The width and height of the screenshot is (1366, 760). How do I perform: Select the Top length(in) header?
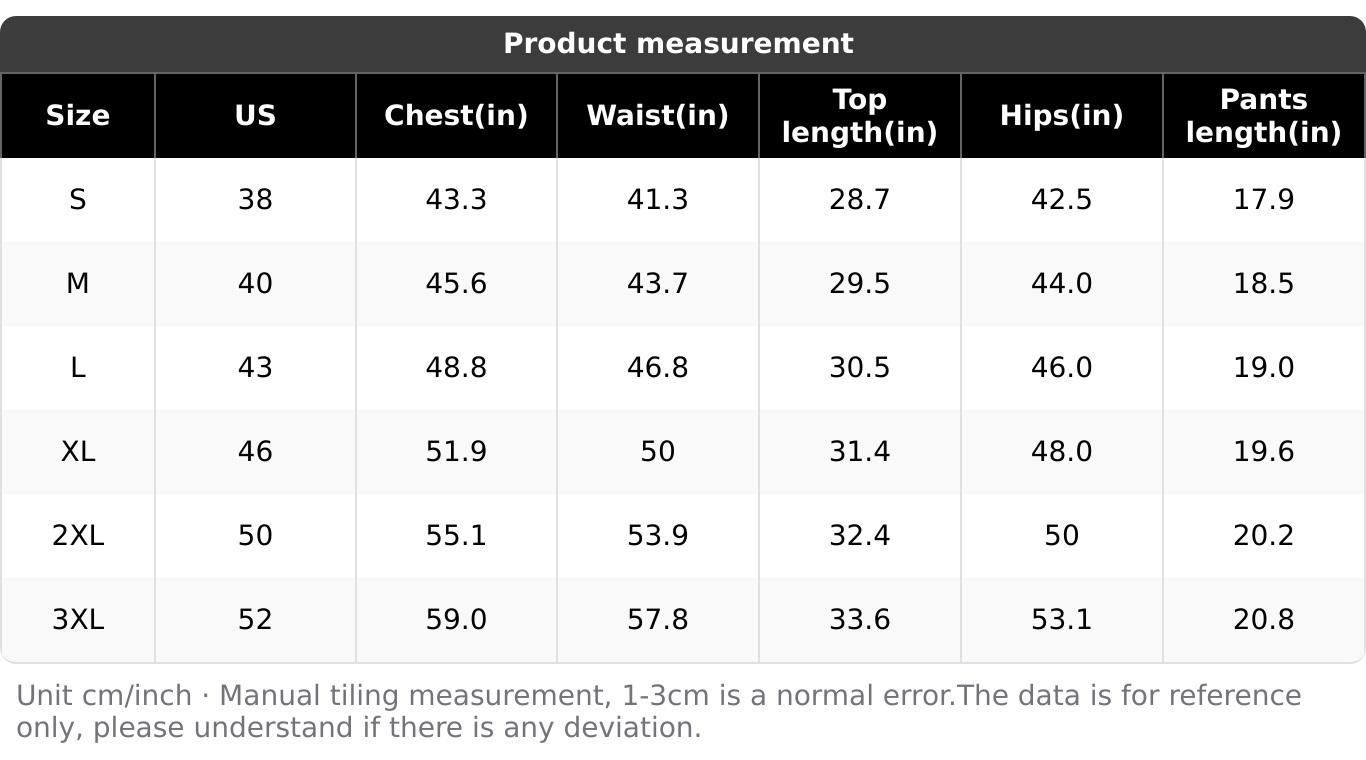click(859, 116)
